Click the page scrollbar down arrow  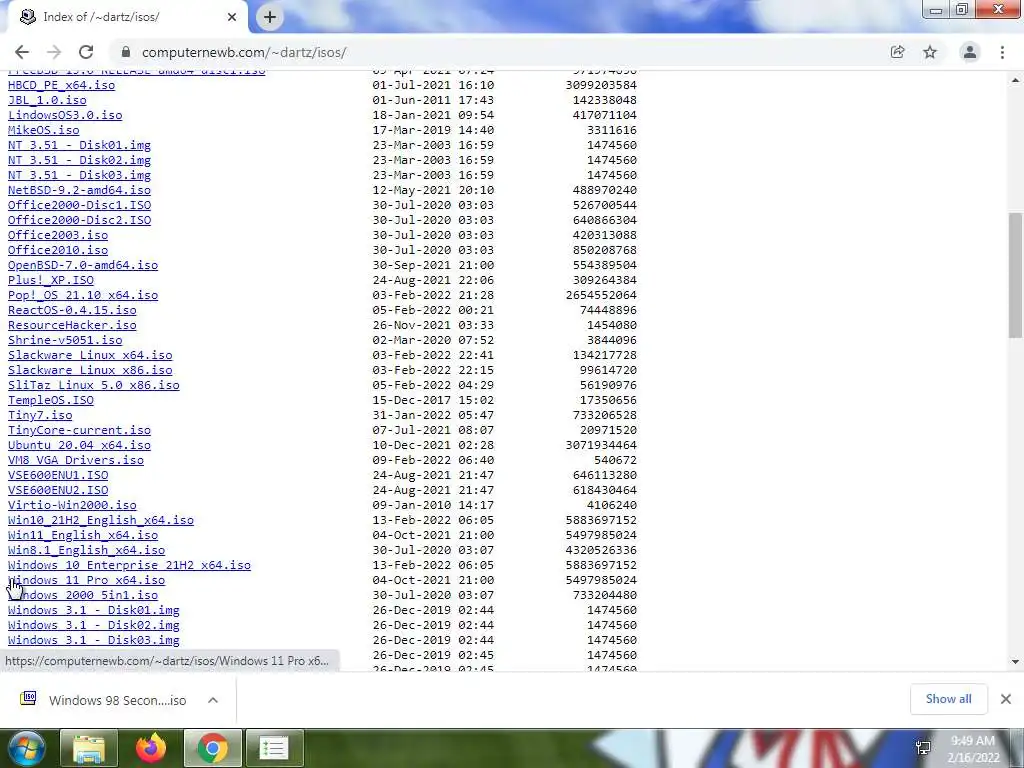click(1015, 662)
